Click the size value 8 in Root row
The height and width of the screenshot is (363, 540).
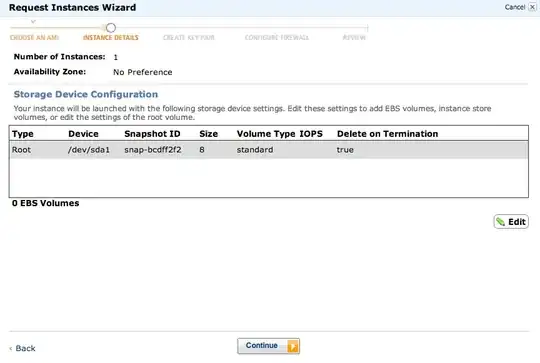pos(202,150)
